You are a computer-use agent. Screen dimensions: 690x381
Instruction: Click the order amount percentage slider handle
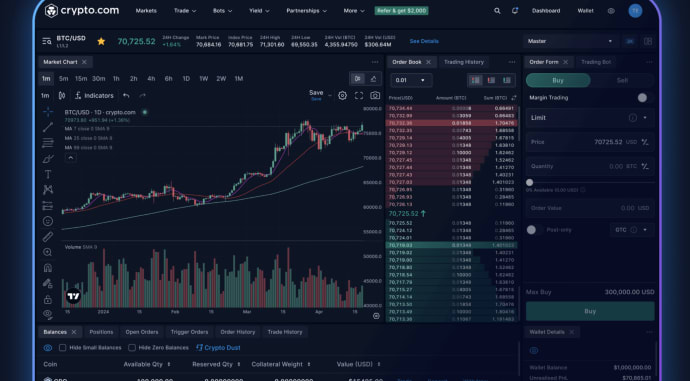coord(529,182)
